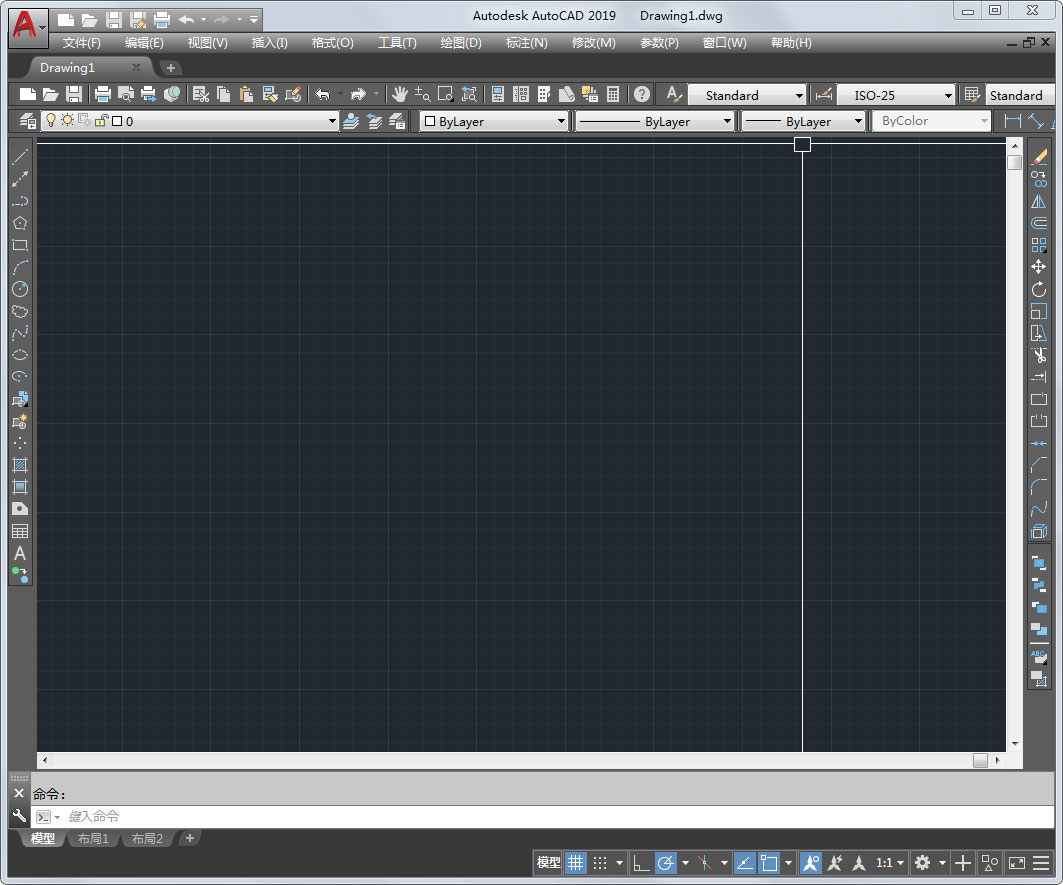Toggle the grid display in status bar

[x=576, y=862]
